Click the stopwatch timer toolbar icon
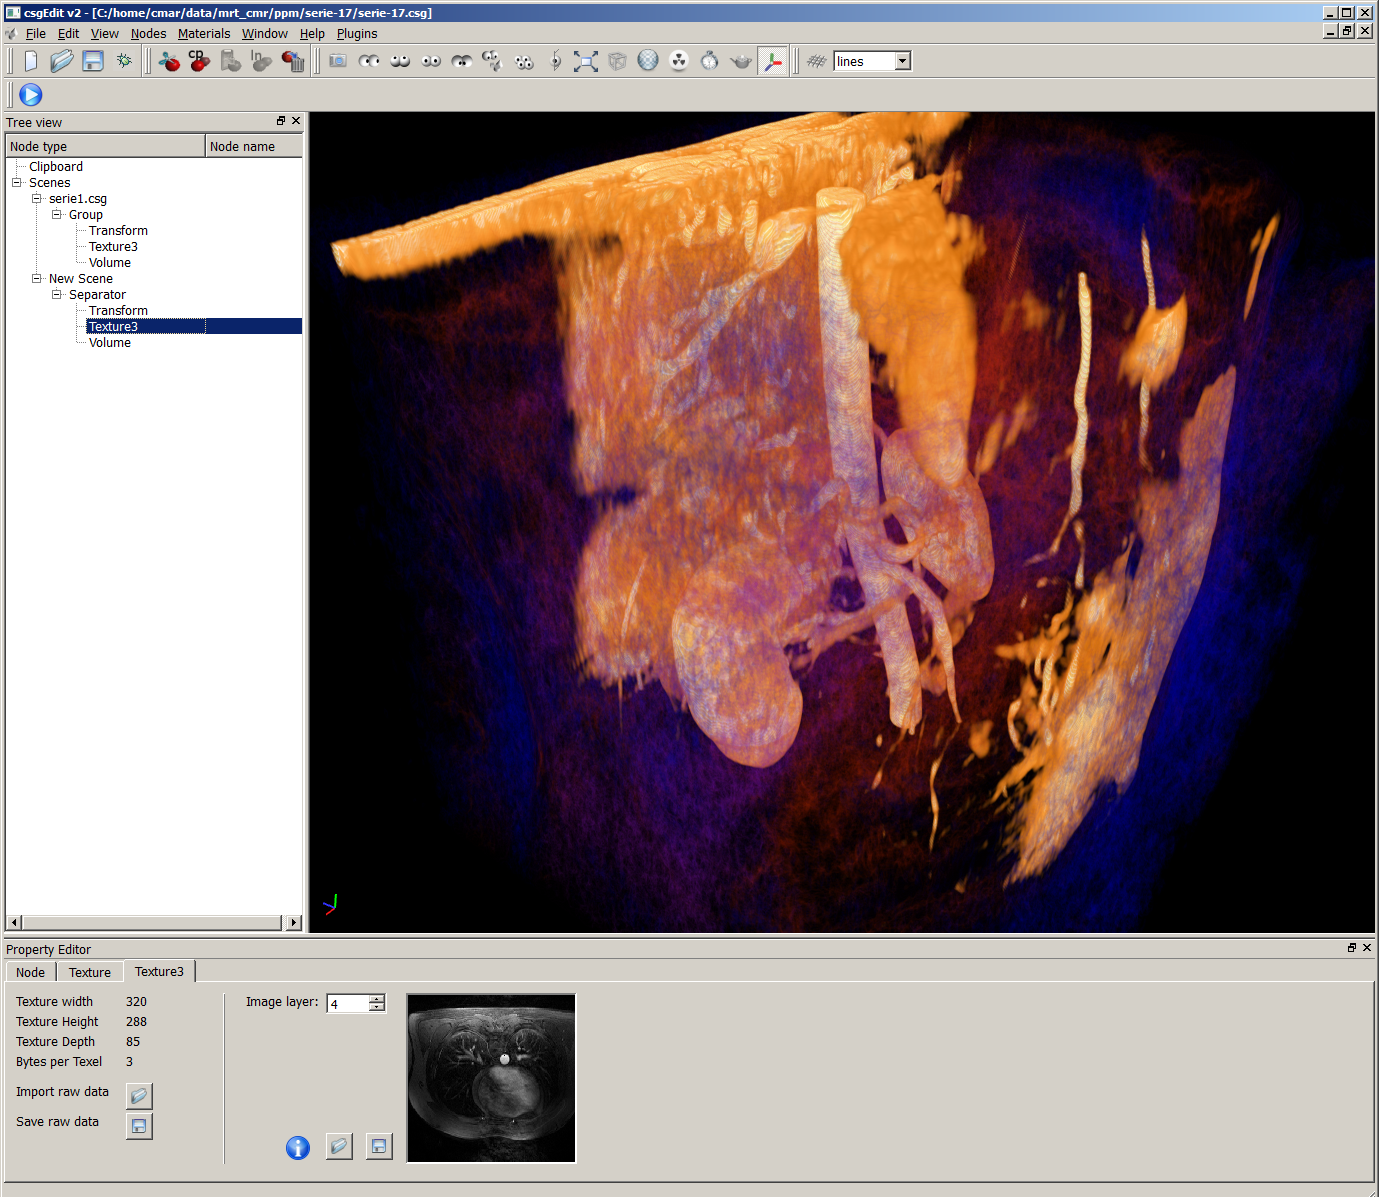Screen dimensions: 1379x1197 pyautogui.click(x=710, y=61)
